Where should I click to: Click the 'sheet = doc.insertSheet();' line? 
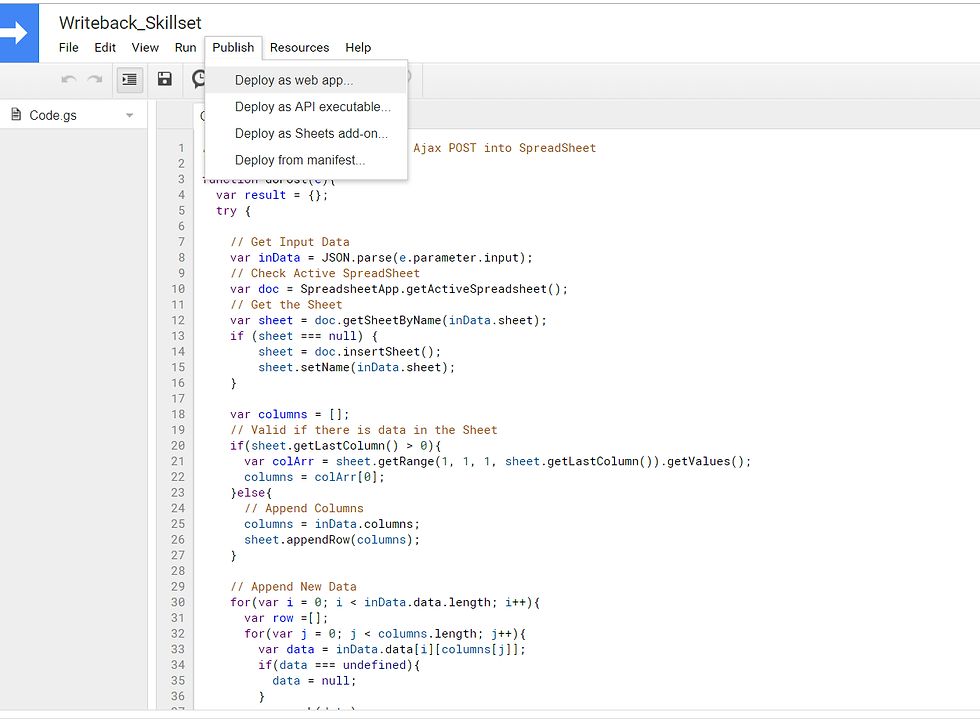coord(349,351)
